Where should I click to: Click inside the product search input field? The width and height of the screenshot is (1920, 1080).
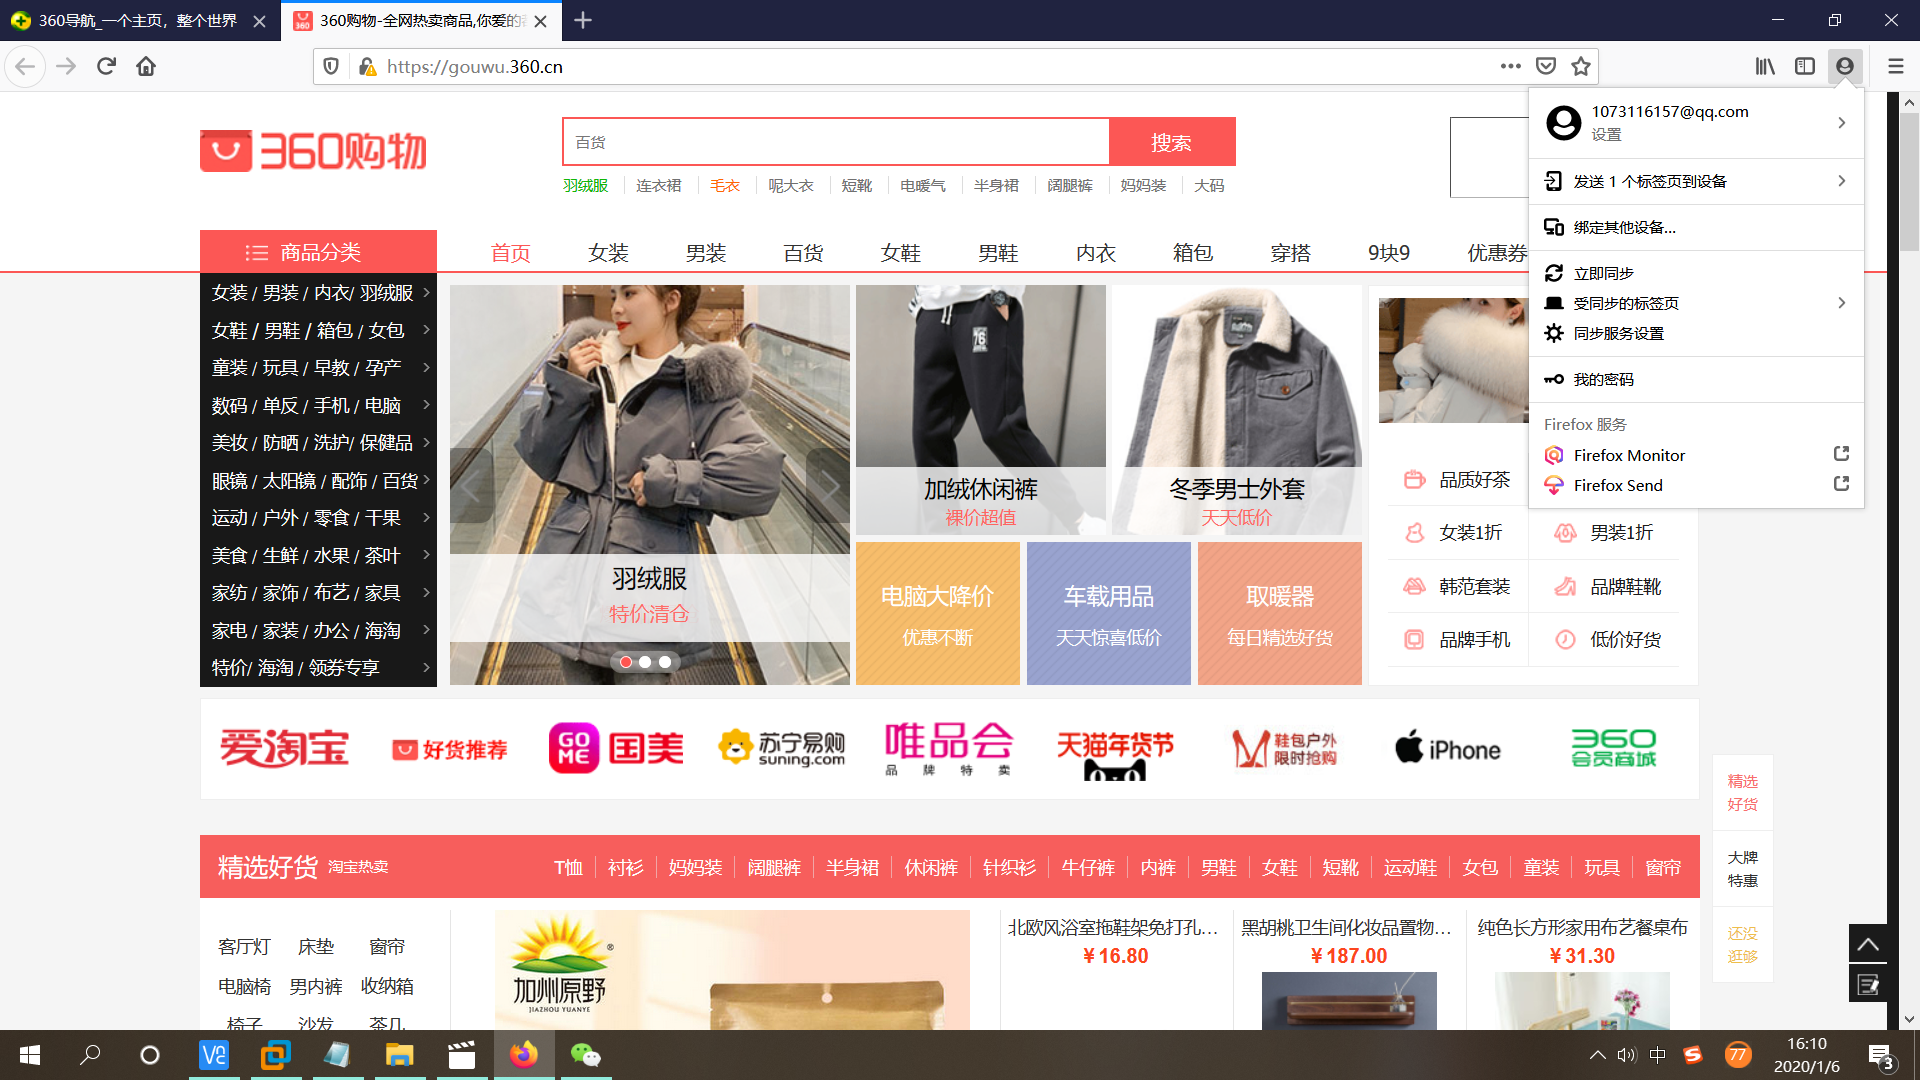pos(836,141)
